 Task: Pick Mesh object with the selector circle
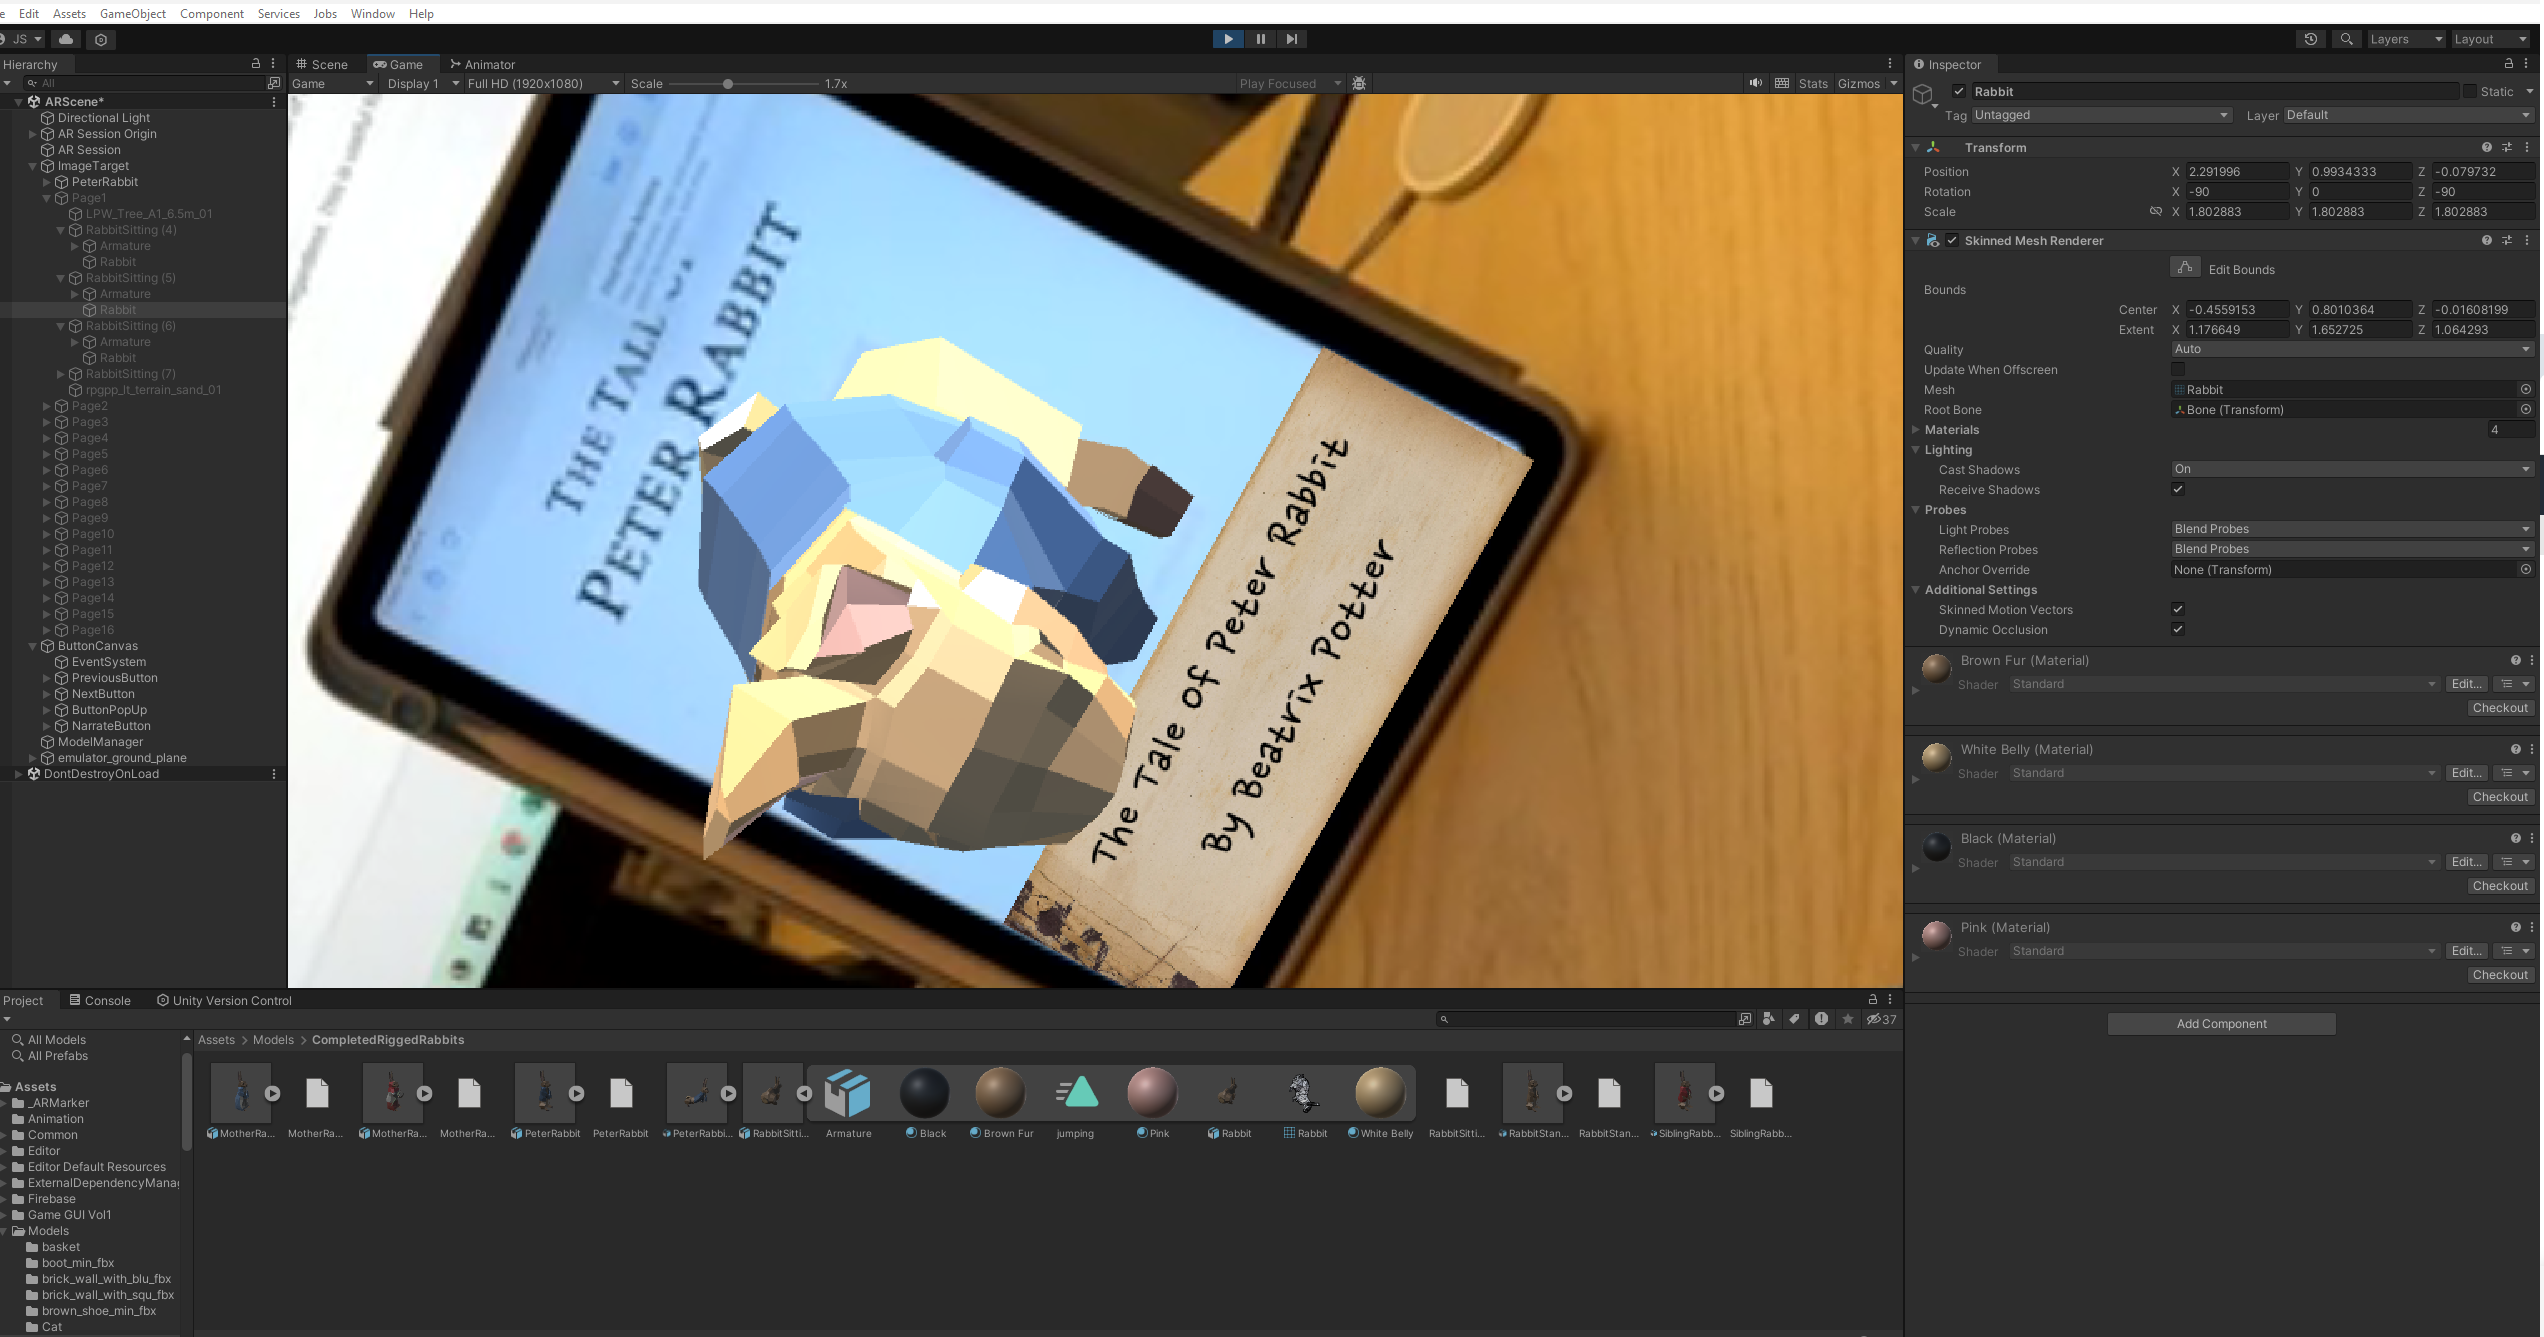point(2526,390)
